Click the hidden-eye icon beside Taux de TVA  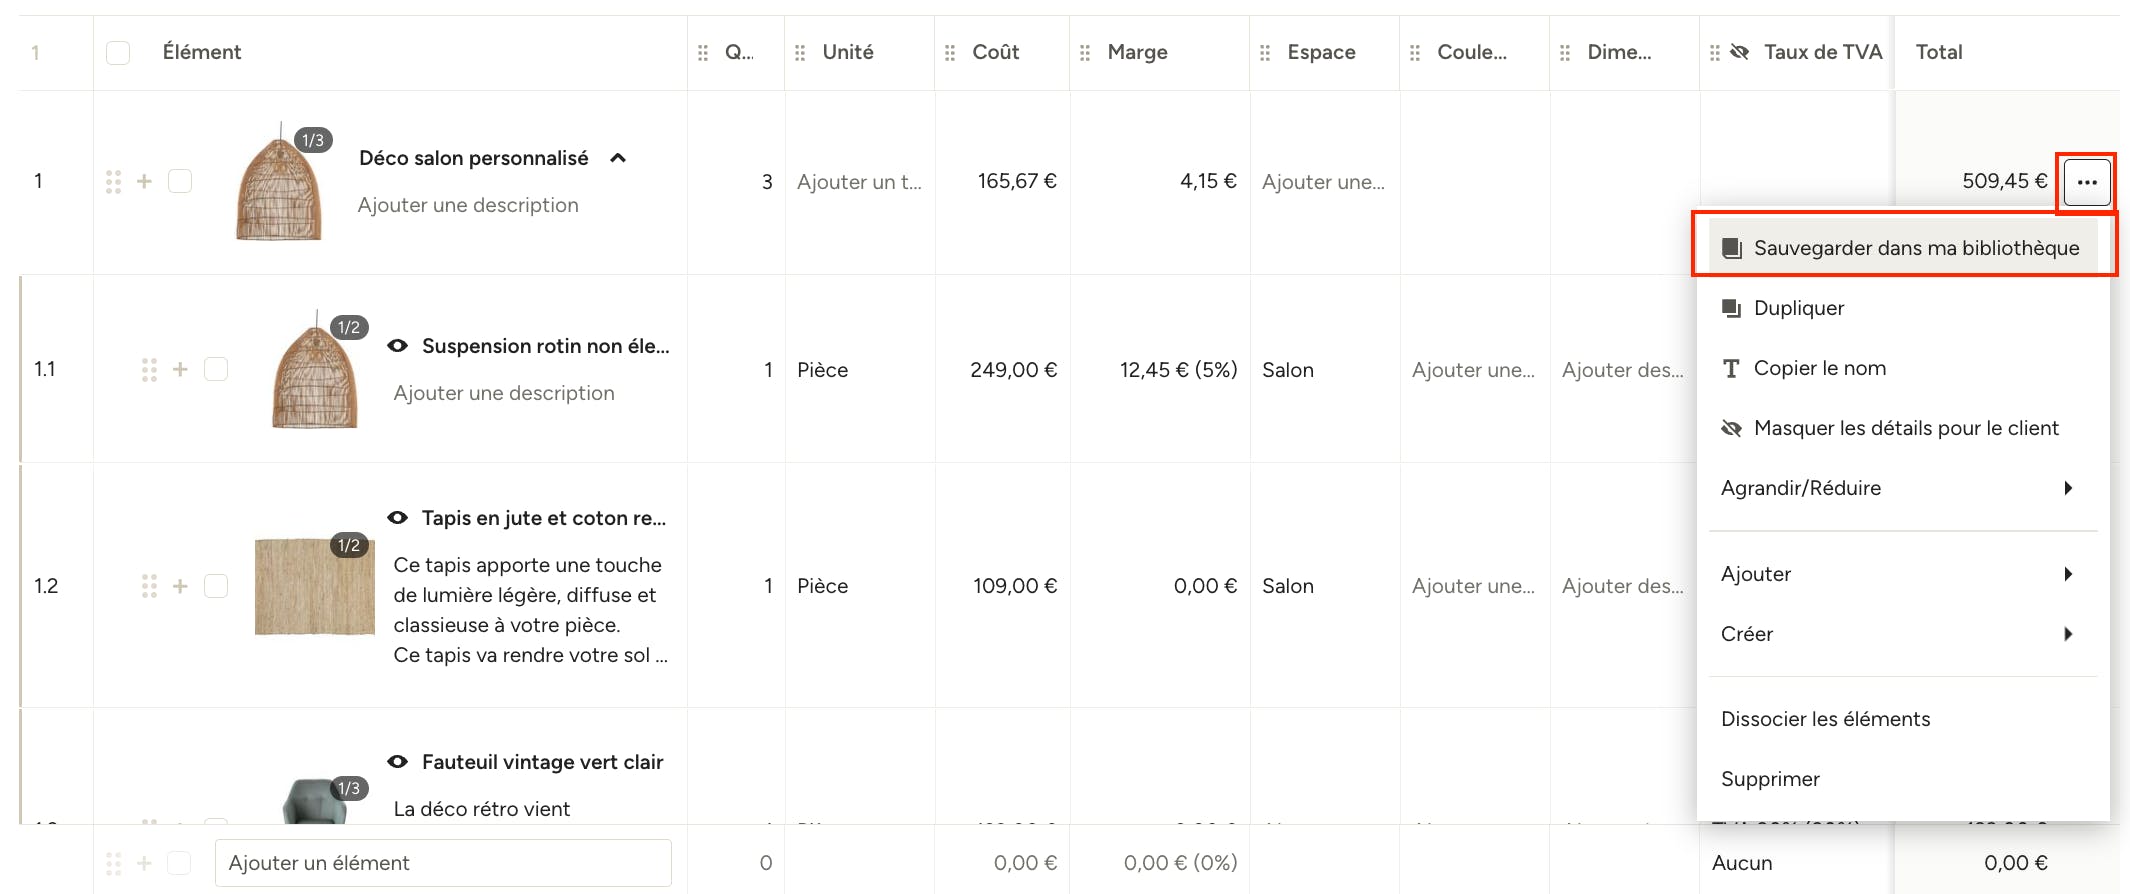[x=1740, y=52]
